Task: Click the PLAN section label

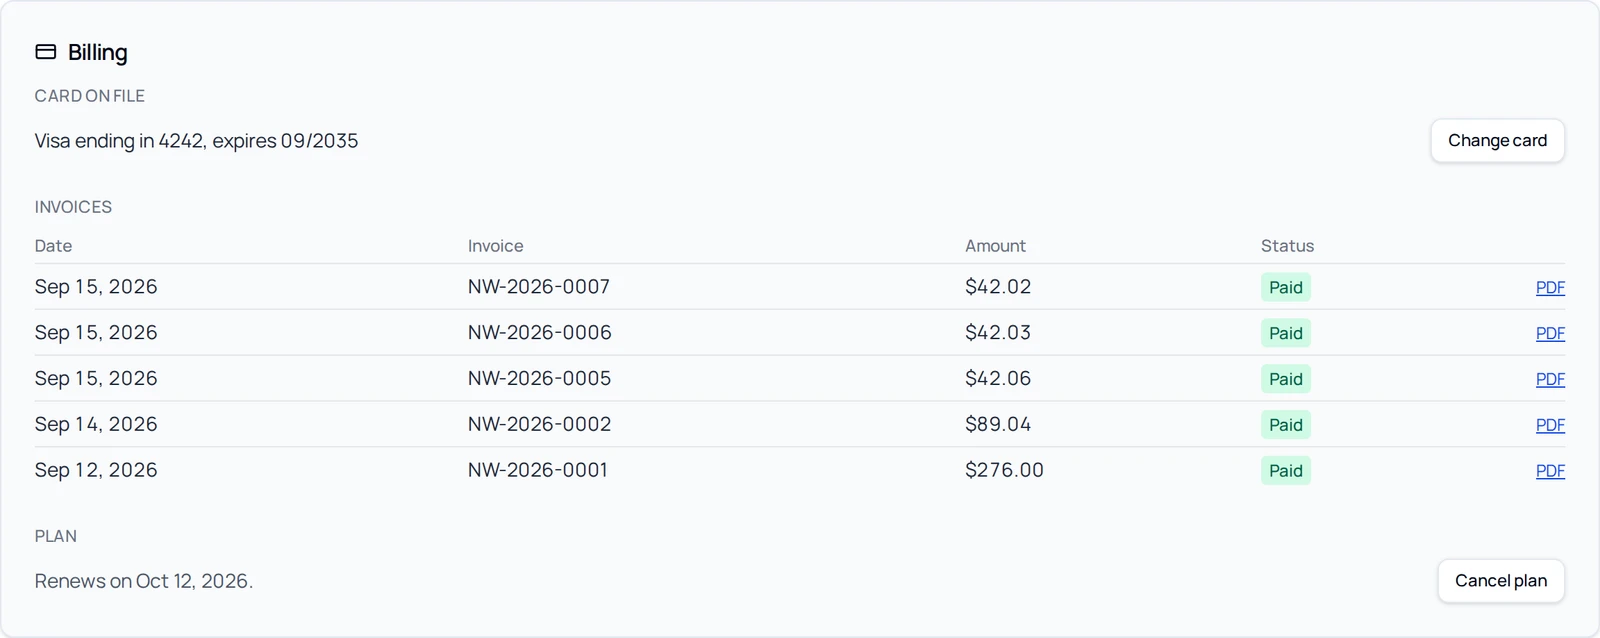Action: pos(56,536)
